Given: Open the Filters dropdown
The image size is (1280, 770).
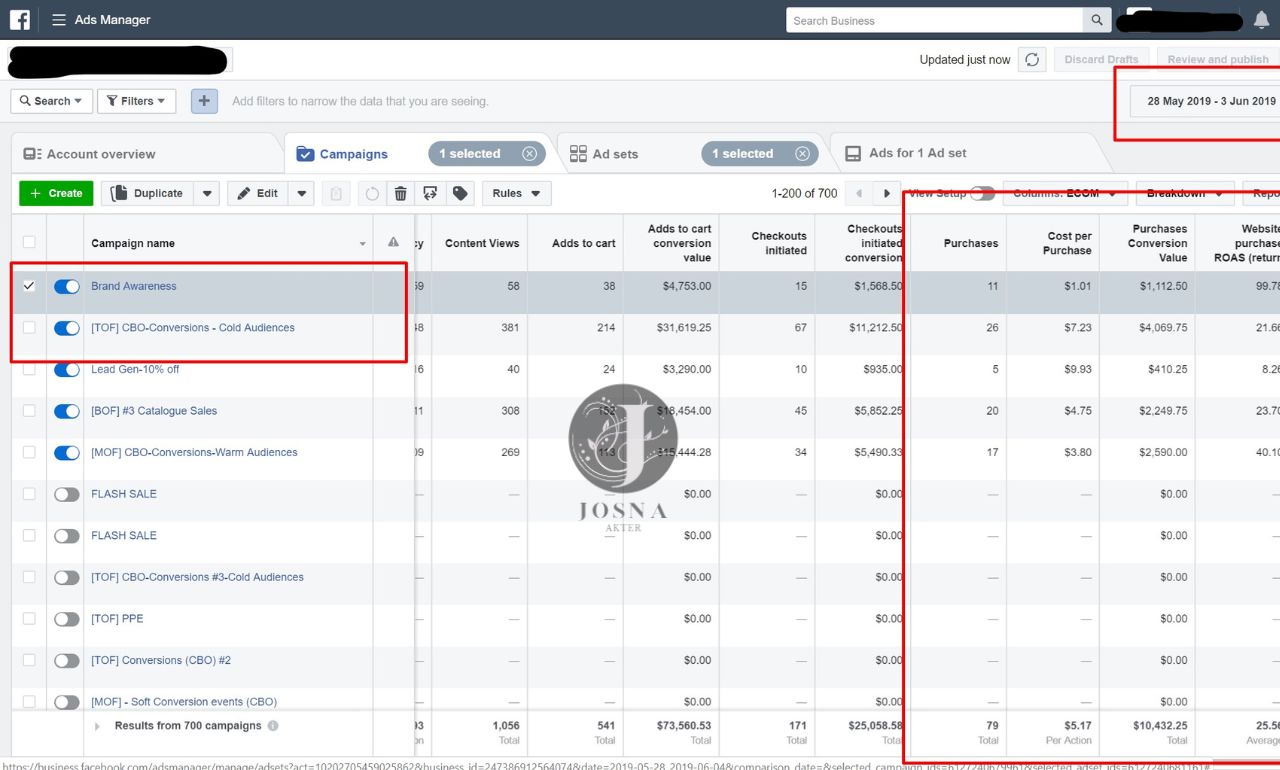Looking at the screenshot, I should click(x=137, y=101).
